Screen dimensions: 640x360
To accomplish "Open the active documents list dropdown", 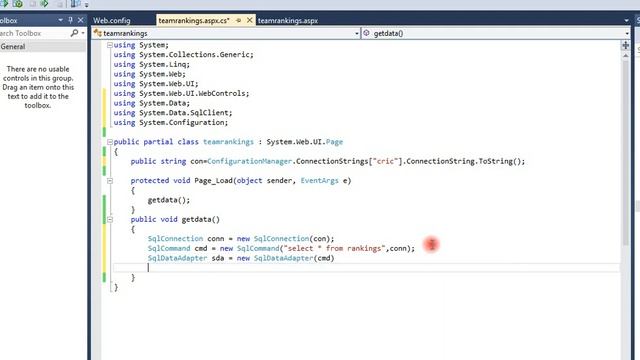I will pos(626,20).
